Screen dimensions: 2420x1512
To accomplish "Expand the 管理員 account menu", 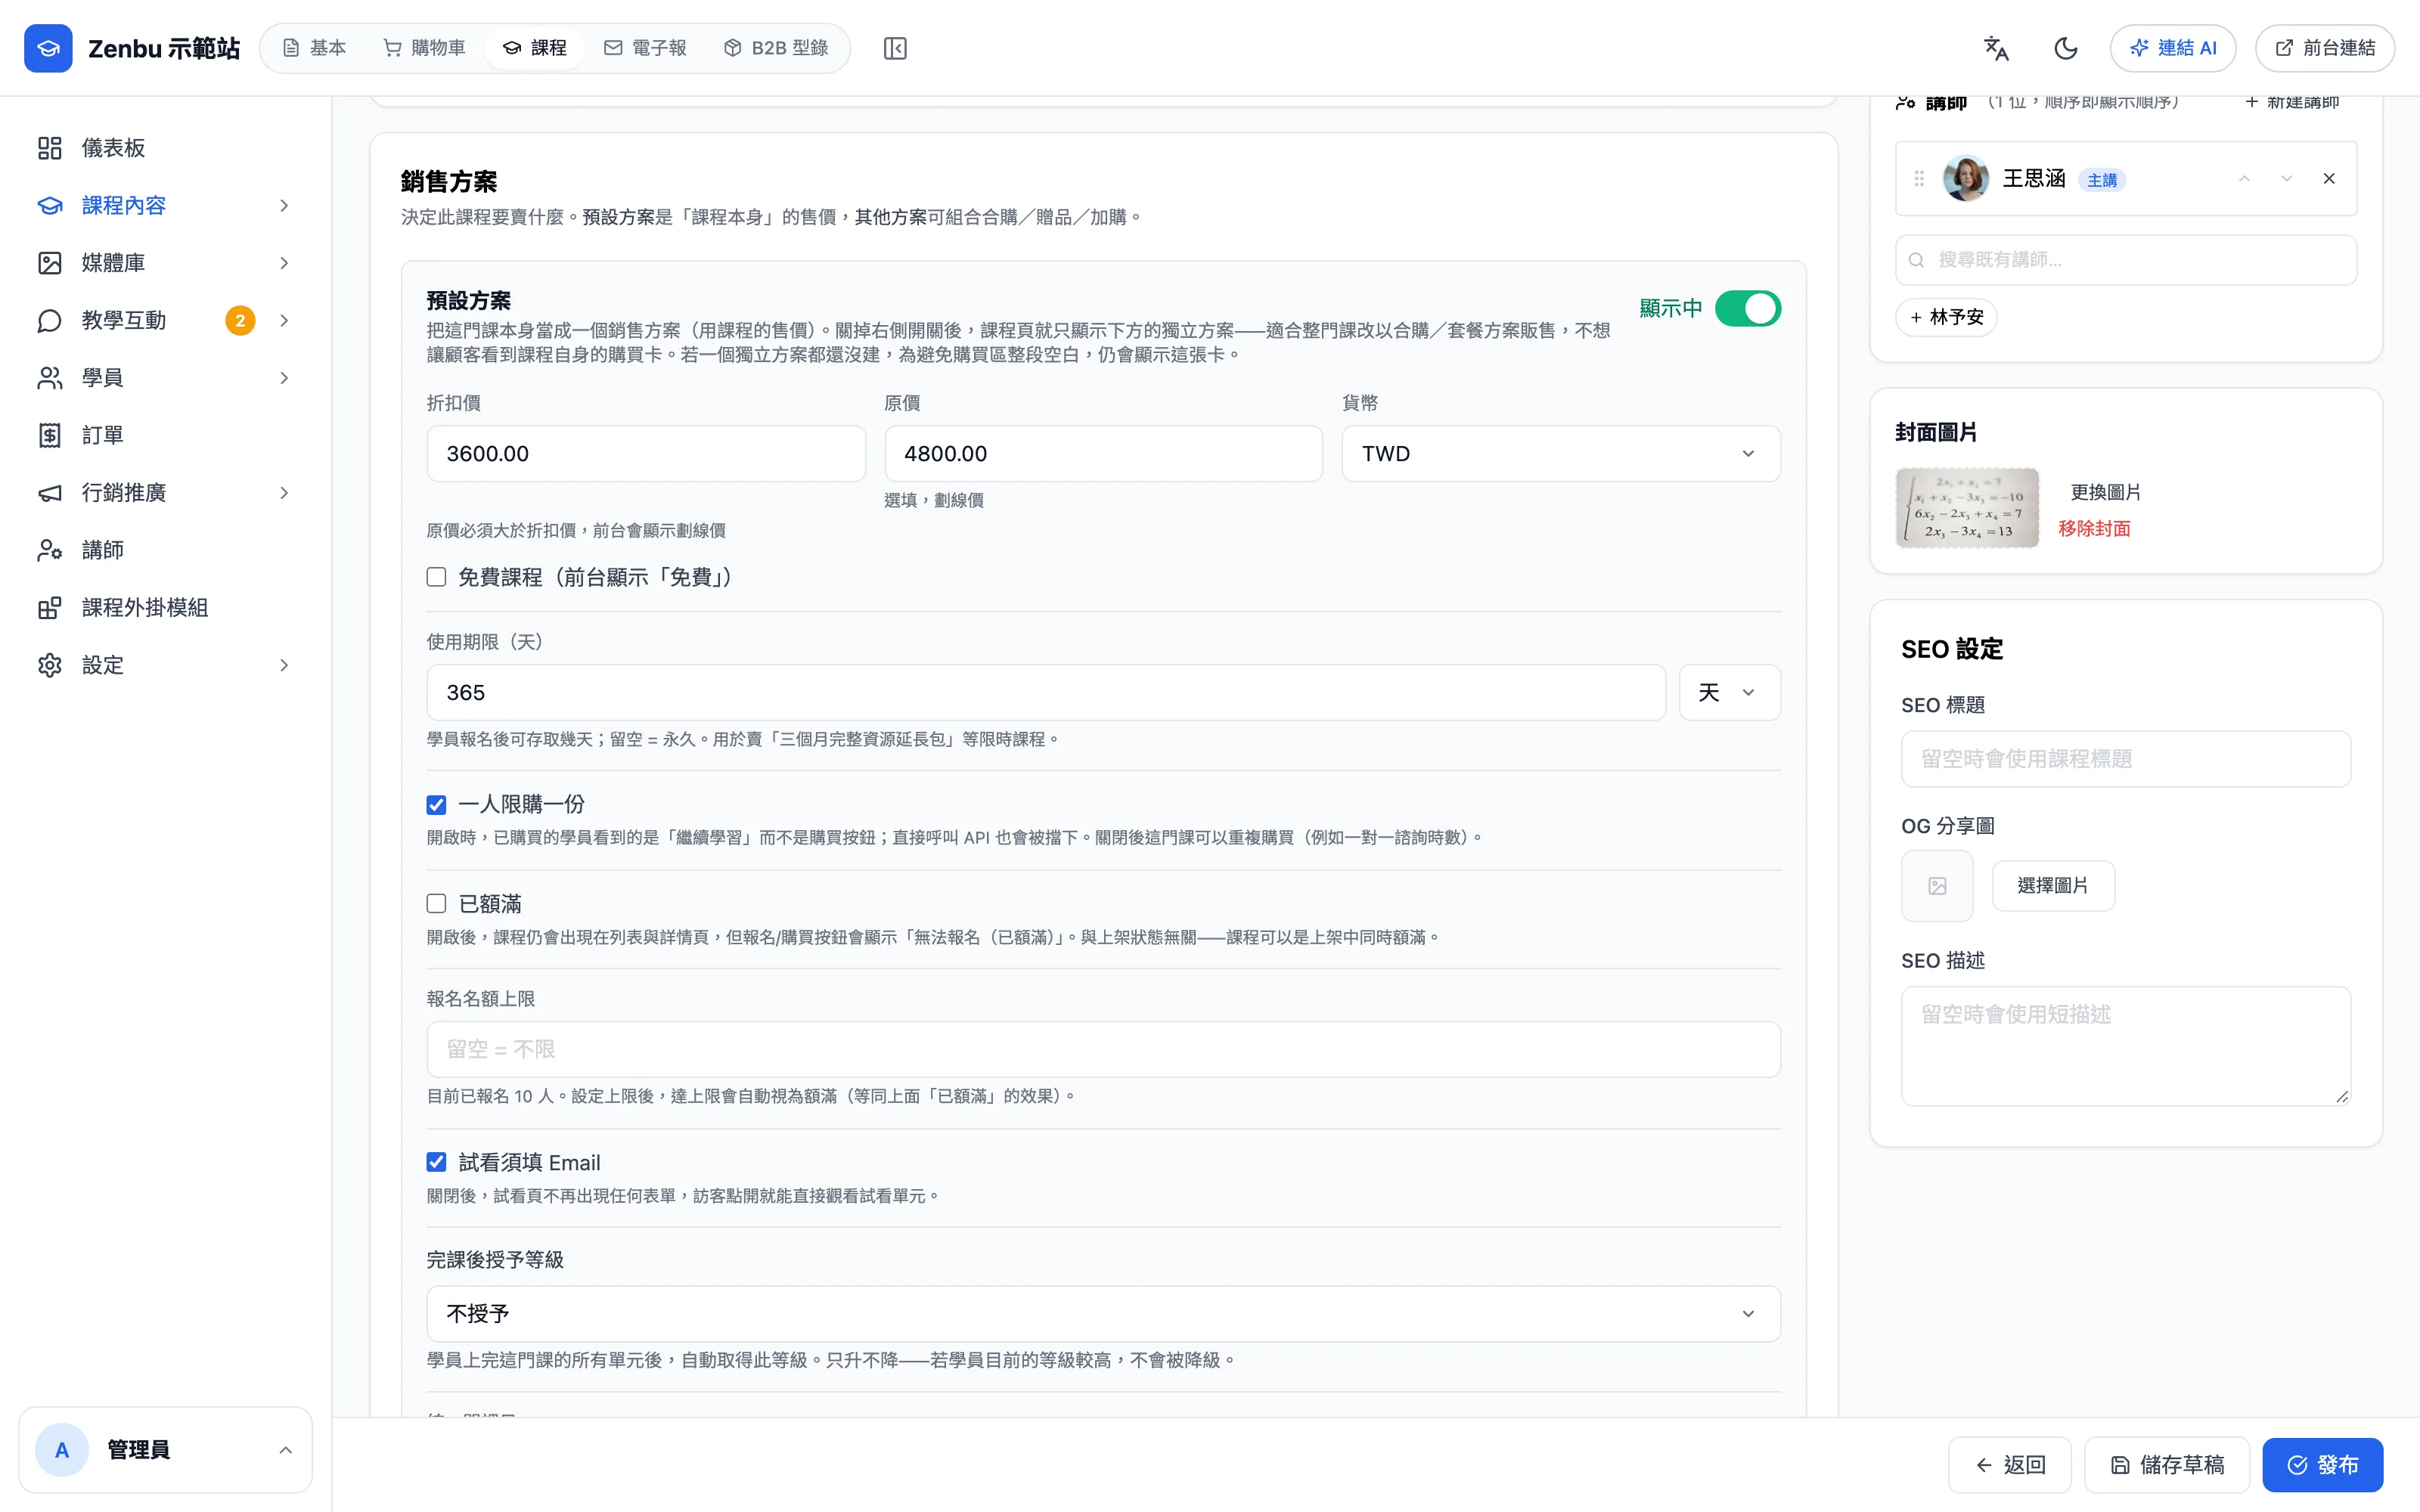I will click(x=166, y=1450).
